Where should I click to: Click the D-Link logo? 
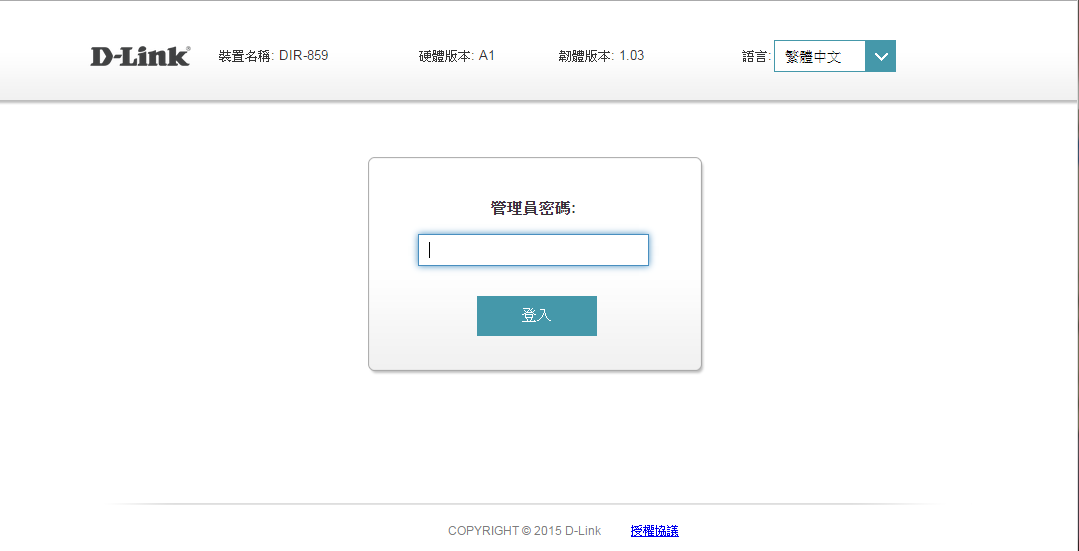pyautogui.click(x=139, y=56)
